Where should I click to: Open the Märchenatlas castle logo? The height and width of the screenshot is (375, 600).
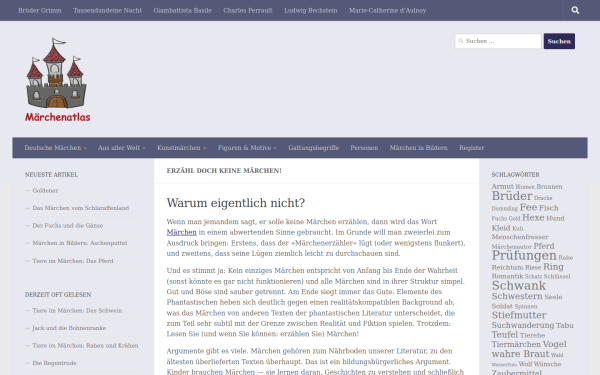coord(57,80)
